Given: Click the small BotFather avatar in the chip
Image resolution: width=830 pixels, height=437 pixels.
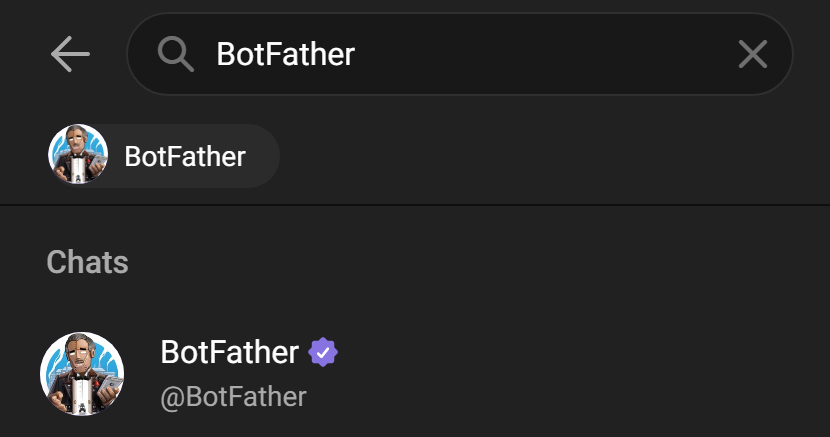Looking at the screenshot, I should (78, 155).
